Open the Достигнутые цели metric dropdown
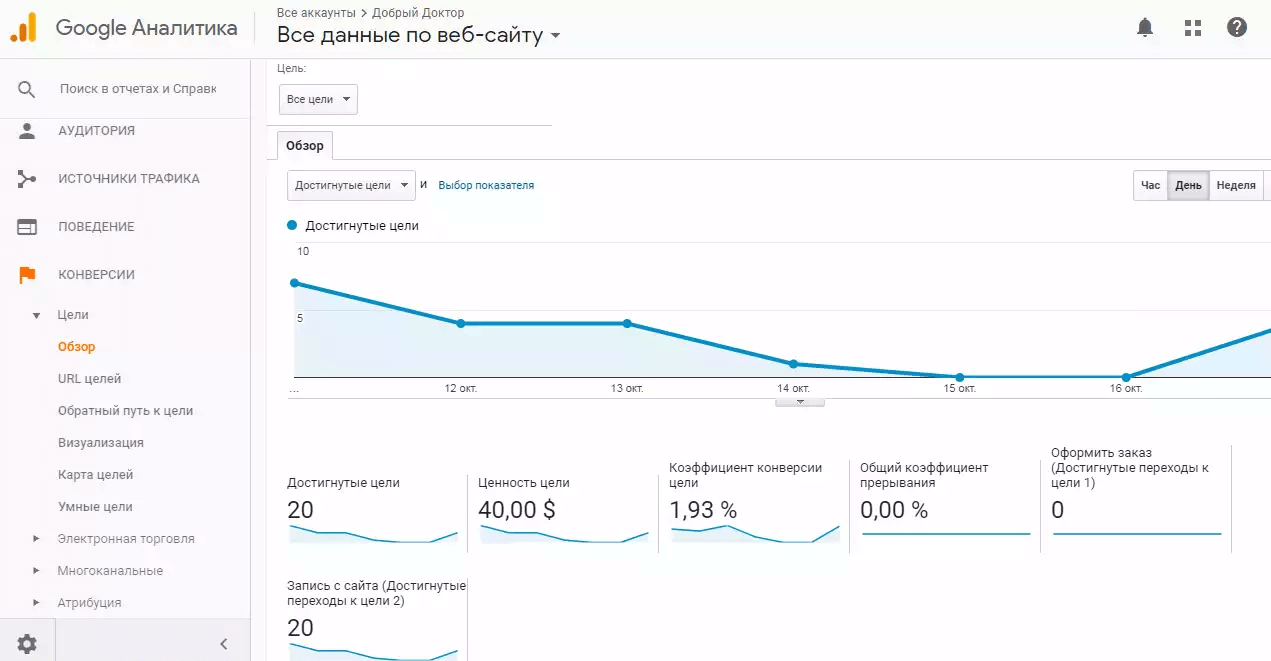The height and width of the screenshot is (661, 1271). (x=351, y=185)
